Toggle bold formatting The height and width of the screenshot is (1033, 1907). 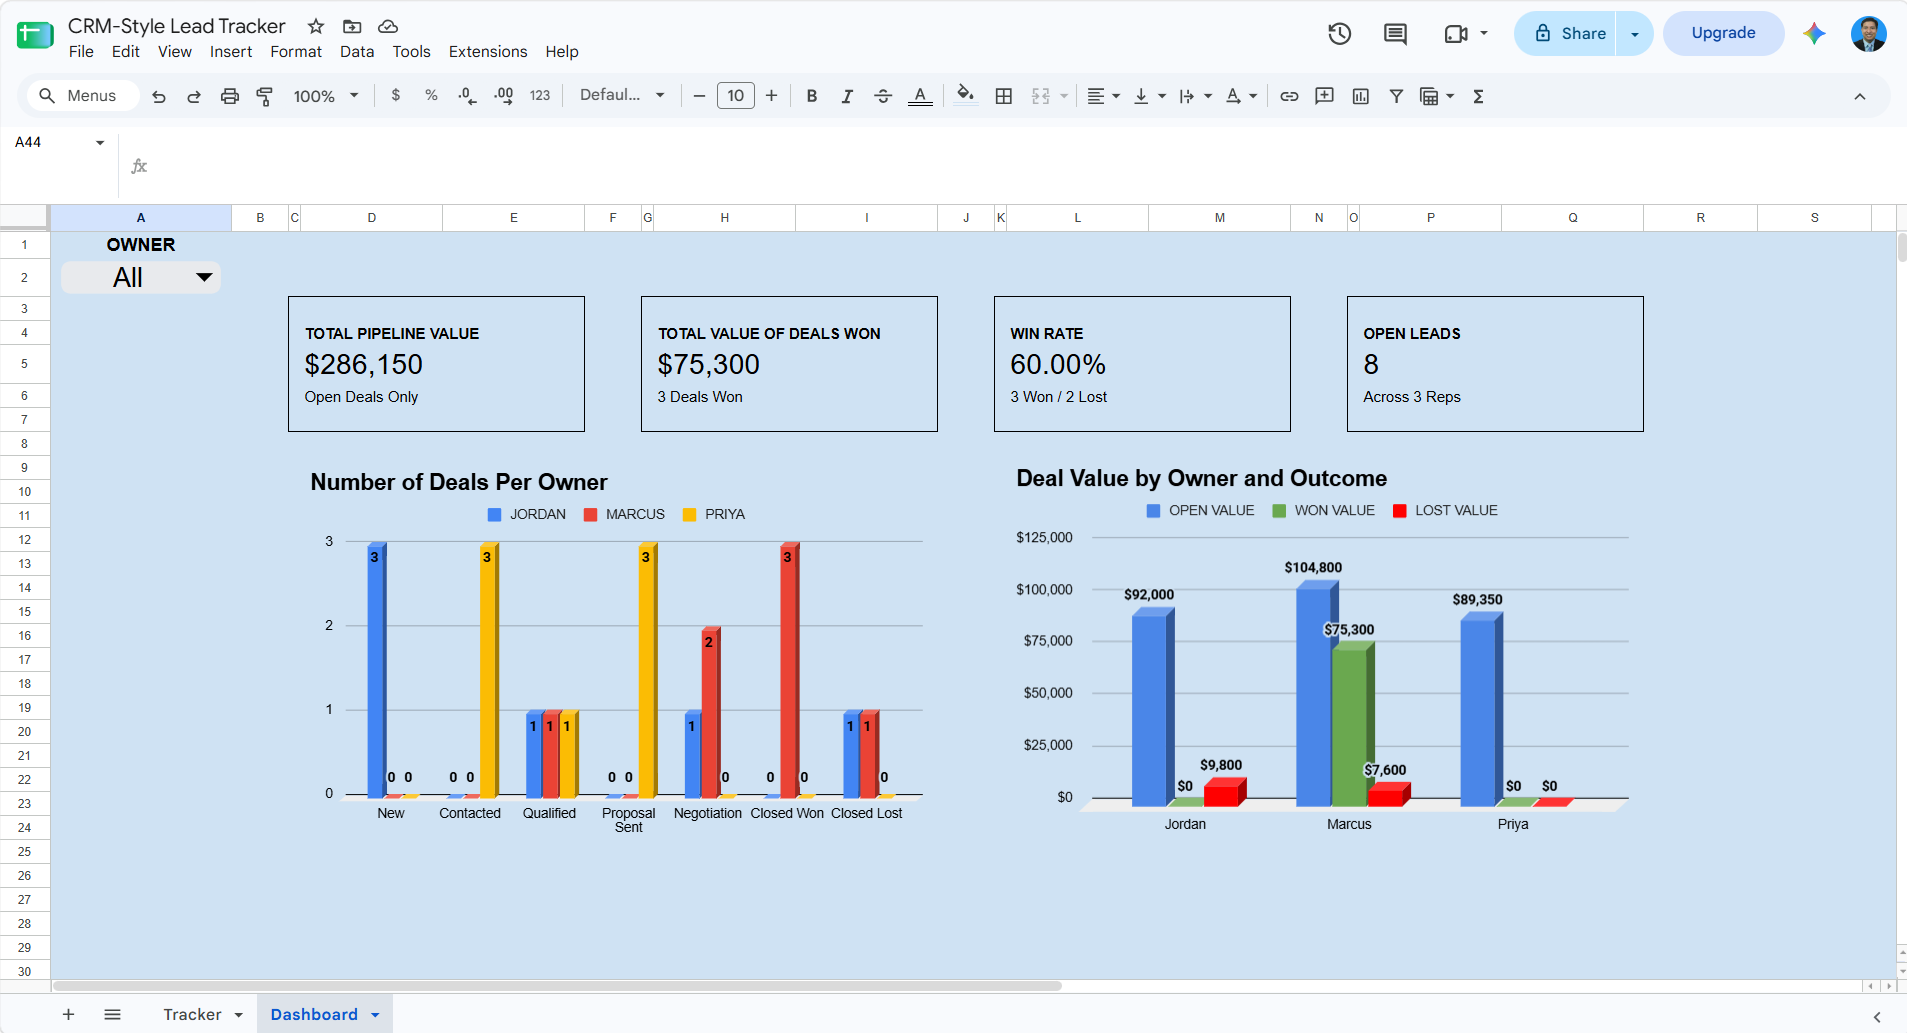tap(812, 96)
